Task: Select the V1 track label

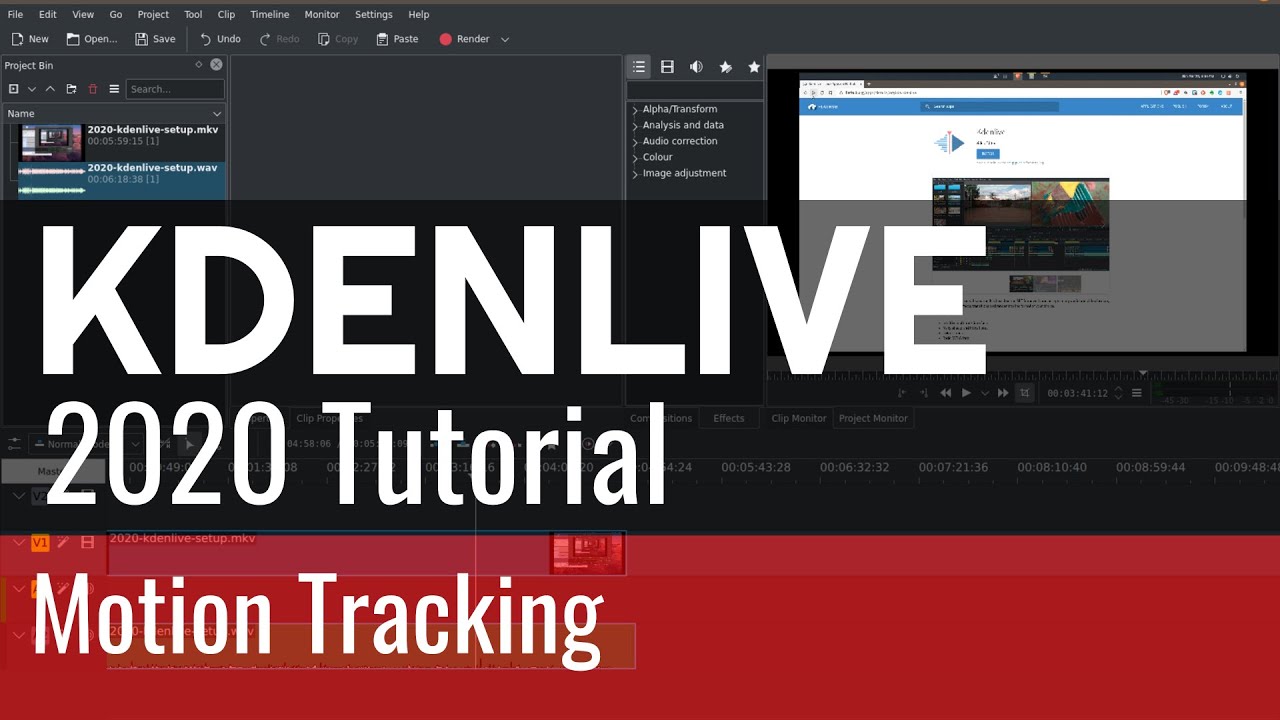Action: (x=40, y=543)
